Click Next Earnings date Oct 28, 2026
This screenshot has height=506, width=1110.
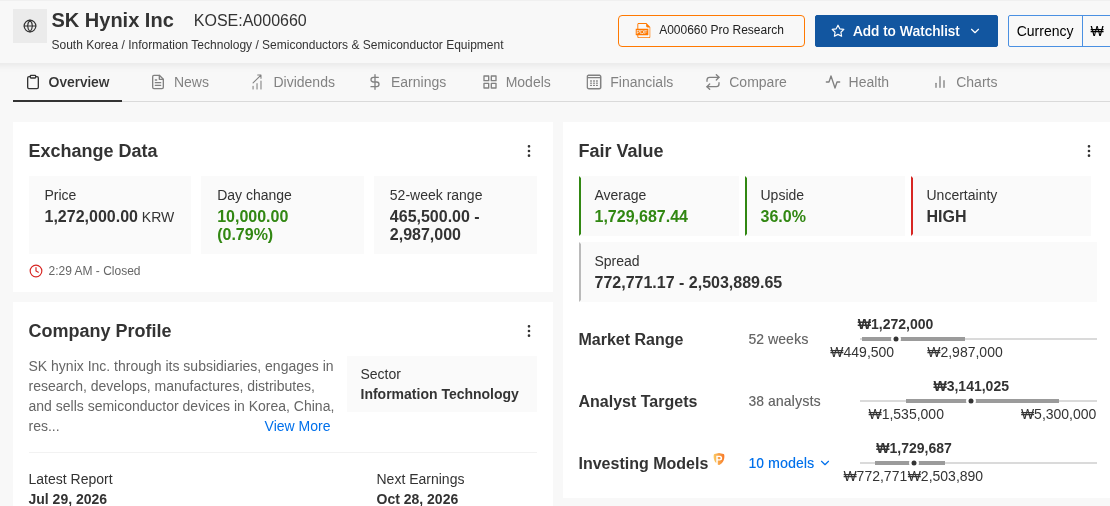tap(417, 499)
